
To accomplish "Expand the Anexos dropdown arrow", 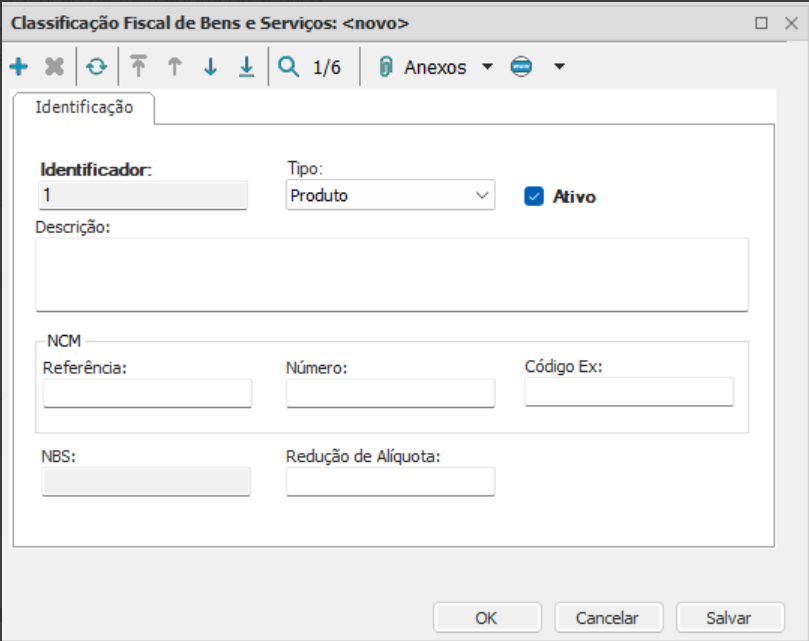I will (487, 67).
